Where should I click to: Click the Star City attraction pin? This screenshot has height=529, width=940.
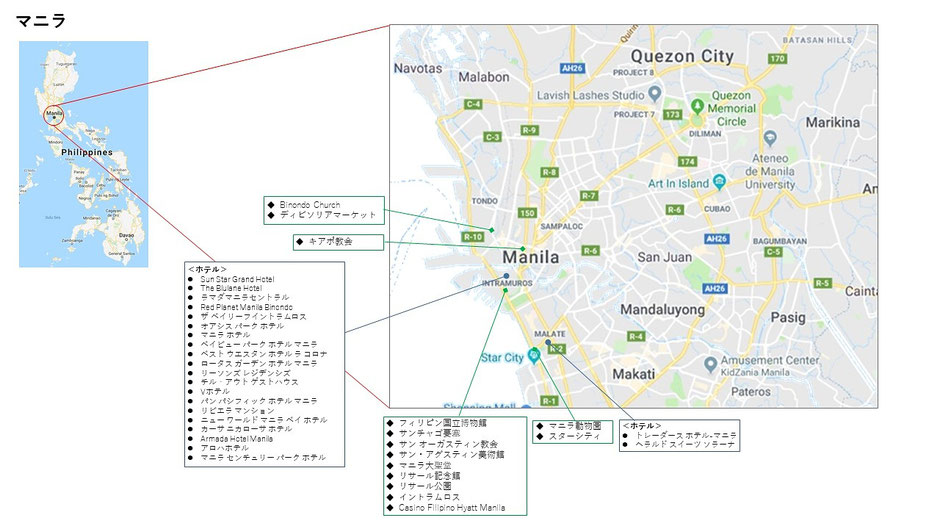534,355
